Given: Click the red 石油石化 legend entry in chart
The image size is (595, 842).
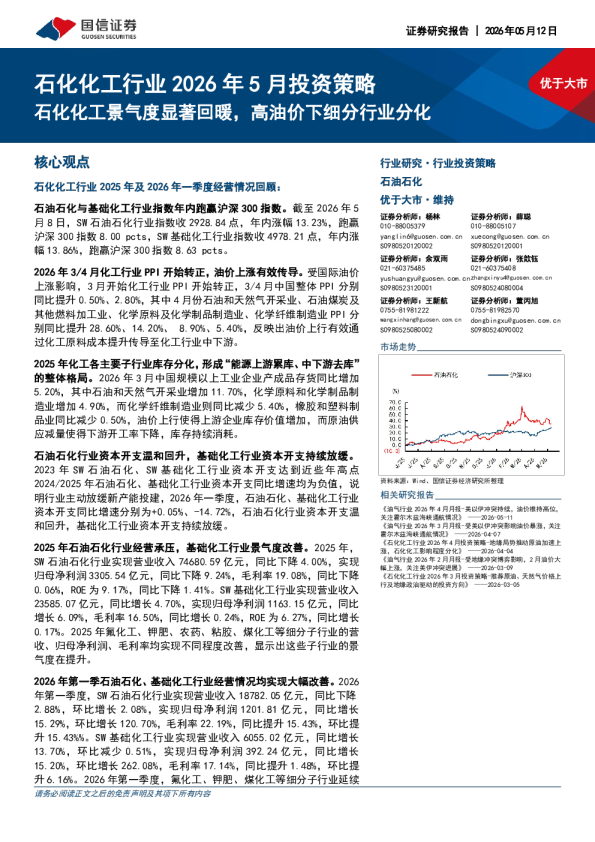Looking at the screenshot, I should tap(435, 375).
